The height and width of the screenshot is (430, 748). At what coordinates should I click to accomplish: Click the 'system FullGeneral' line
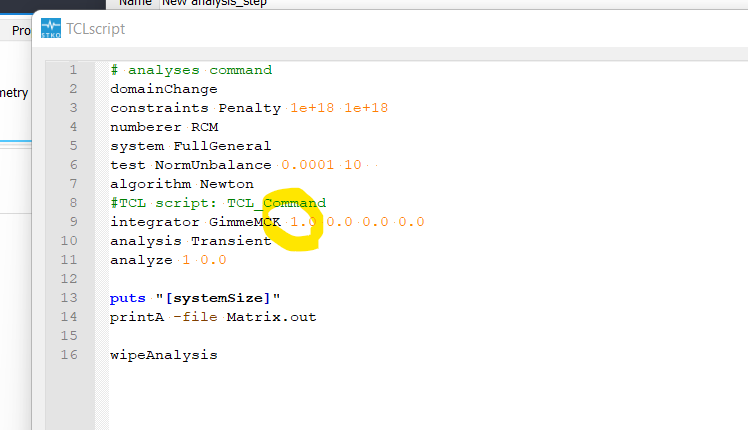tap(190, 146)
